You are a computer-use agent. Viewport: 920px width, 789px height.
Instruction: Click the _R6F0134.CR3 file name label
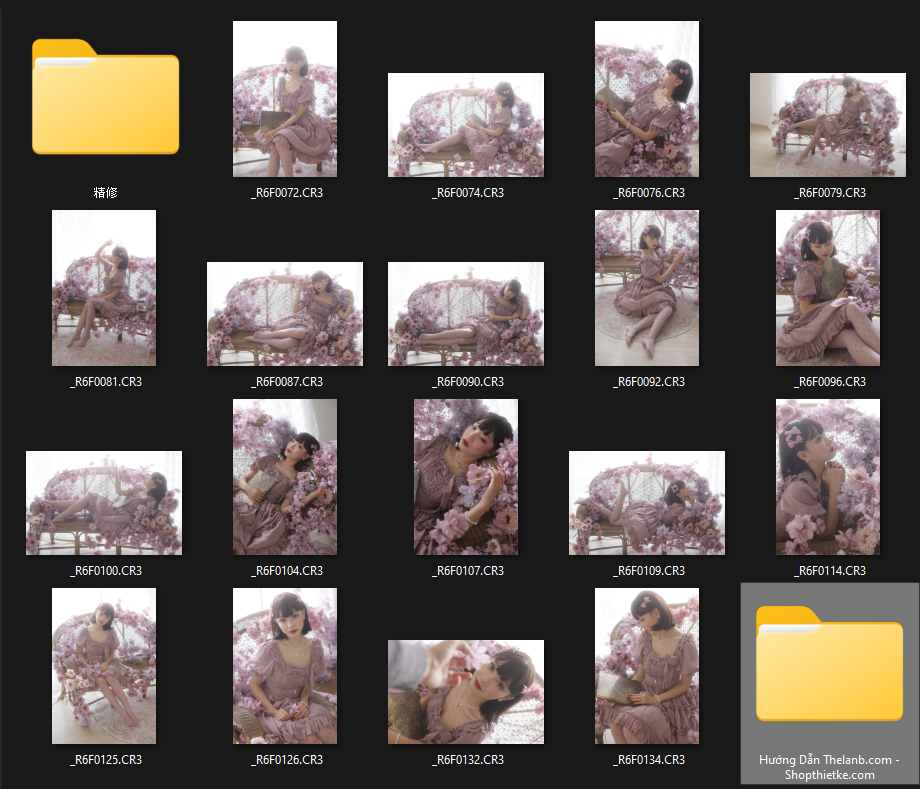point(647,760)
